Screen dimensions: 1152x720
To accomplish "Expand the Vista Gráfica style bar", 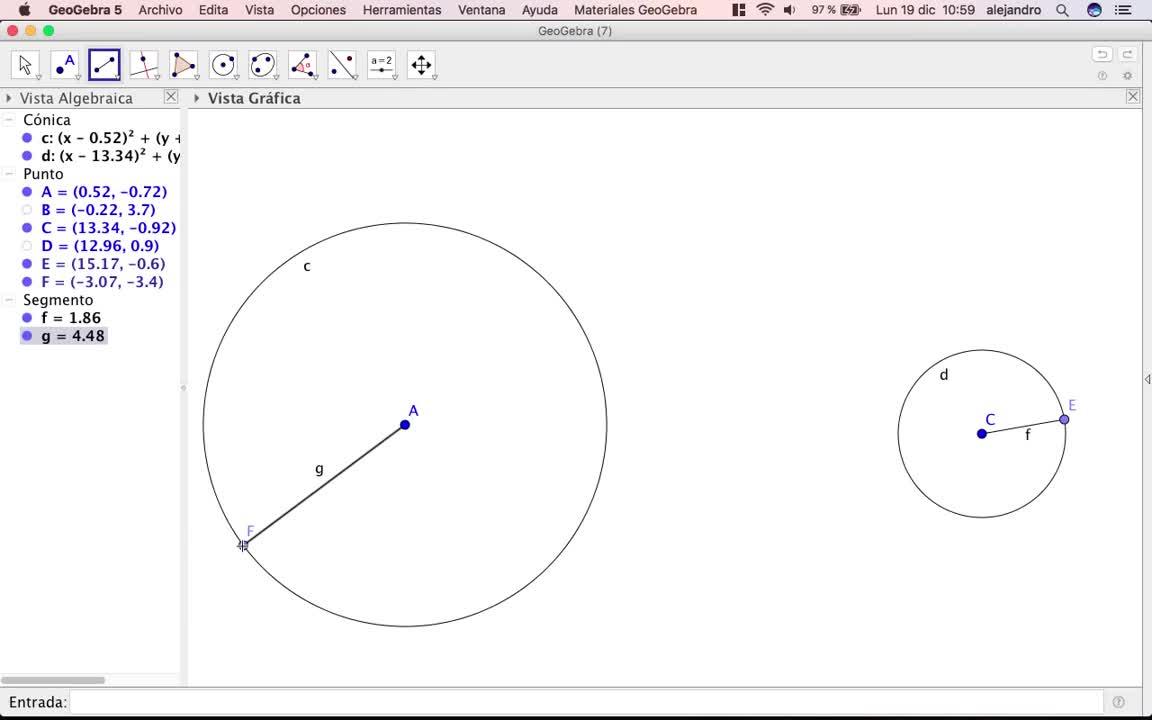I will (197, 98).
